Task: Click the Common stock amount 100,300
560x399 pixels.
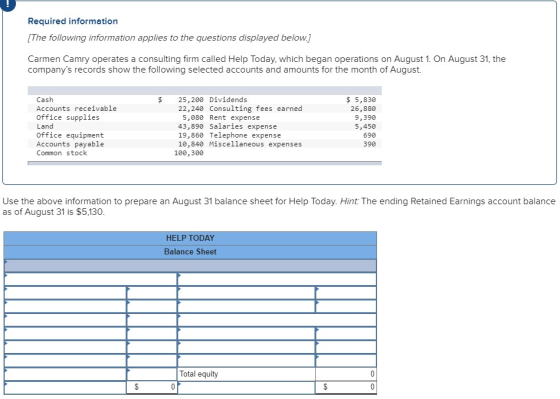Action: click(x=189, y=153)
